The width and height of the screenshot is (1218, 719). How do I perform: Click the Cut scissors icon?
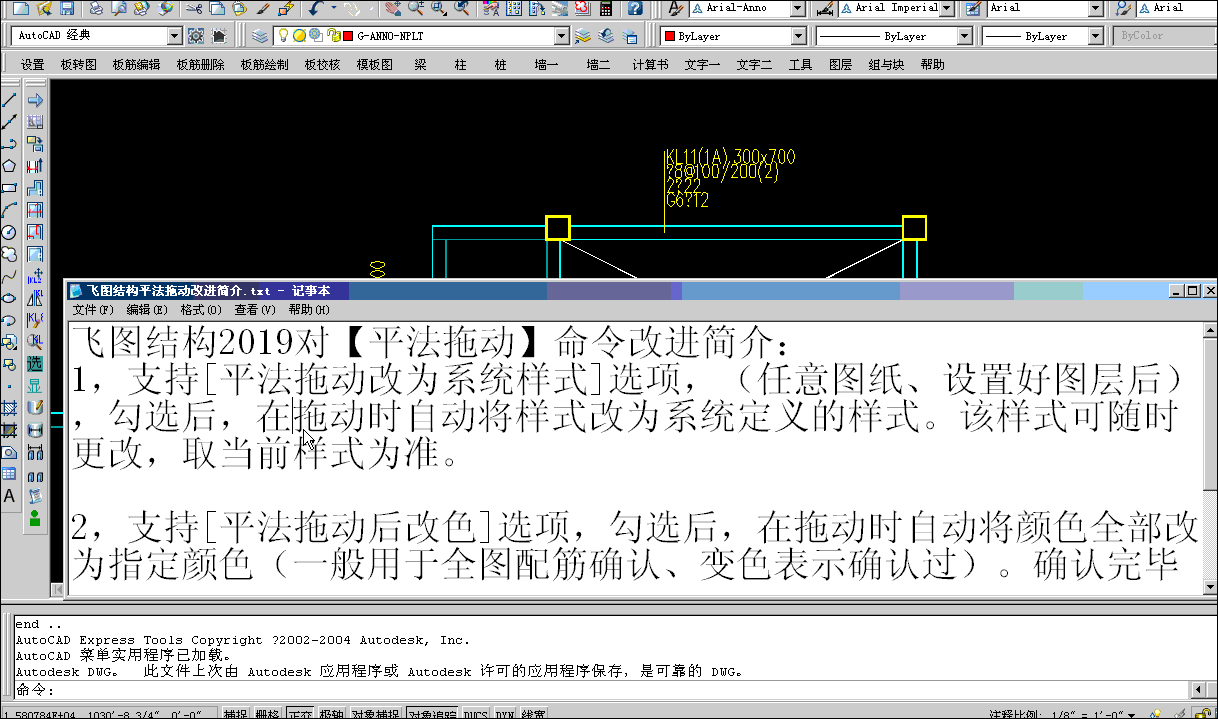coord(194,8)
